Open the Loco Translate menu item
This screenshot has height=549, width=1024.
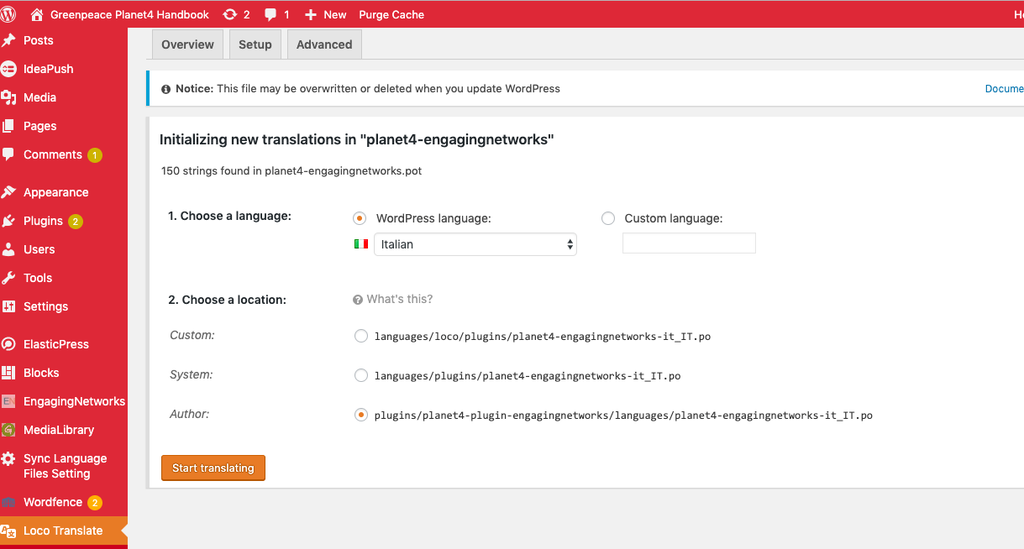coord(64,531)
